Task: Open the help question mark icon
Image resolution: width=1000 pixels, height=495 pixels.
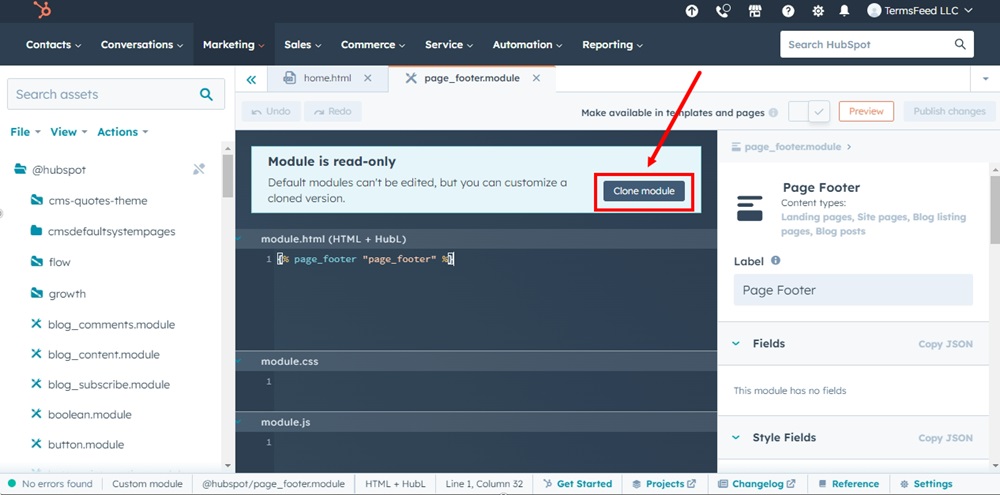Action: tap(788, 11)
